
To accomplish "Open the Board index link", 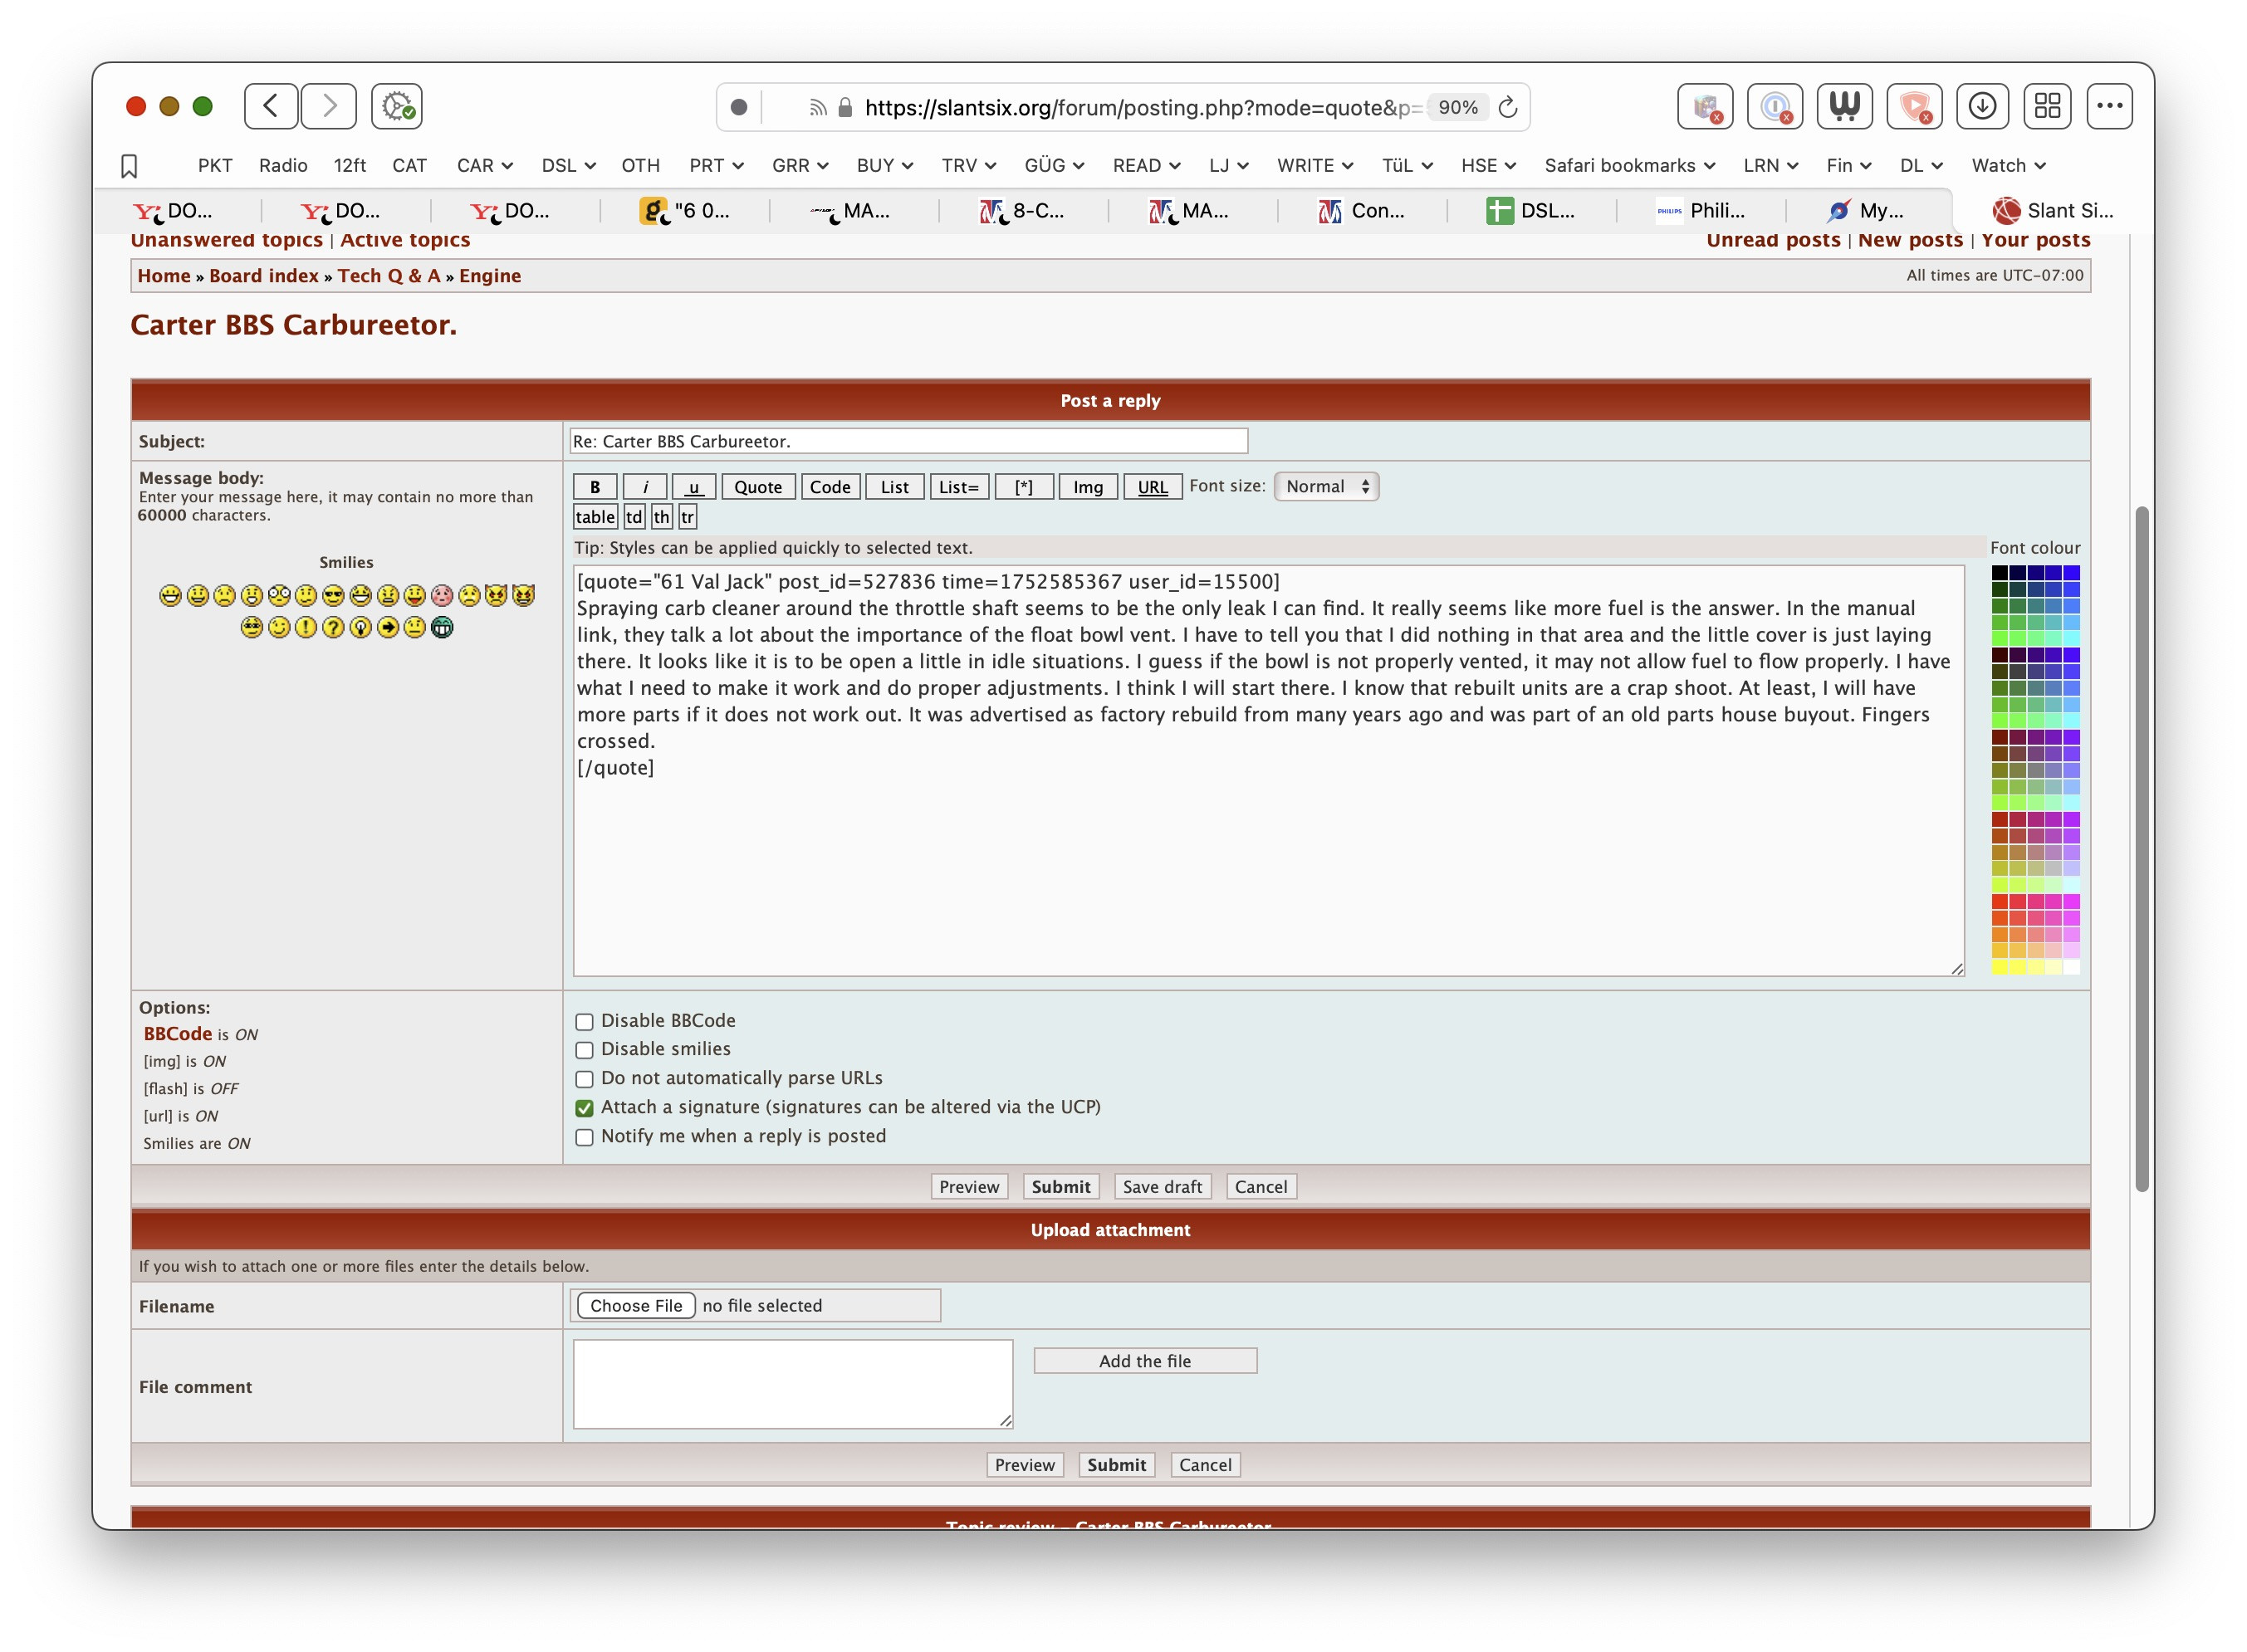I will (x=262, y=275).
